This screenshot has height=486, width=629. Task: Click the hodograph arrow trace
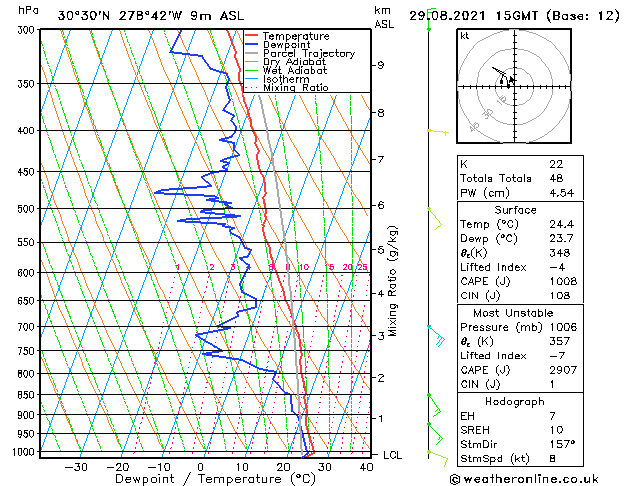tap(503, 77)
